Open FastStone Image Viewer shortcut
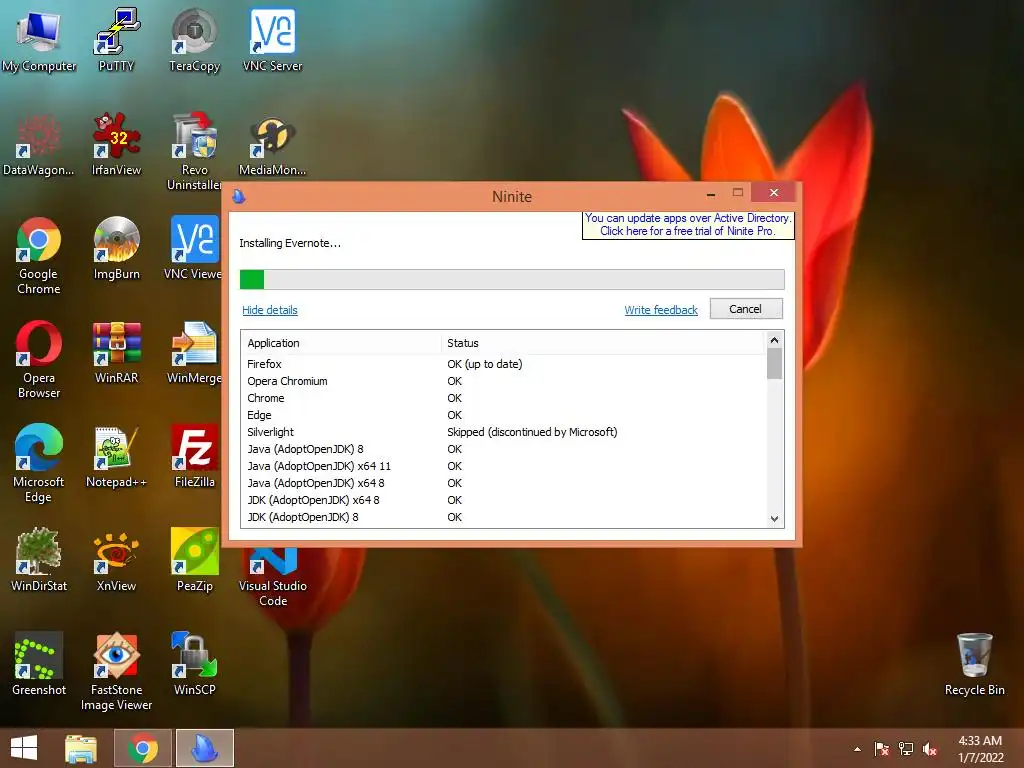Screen dimensions: 1024x768 point(116,671)
